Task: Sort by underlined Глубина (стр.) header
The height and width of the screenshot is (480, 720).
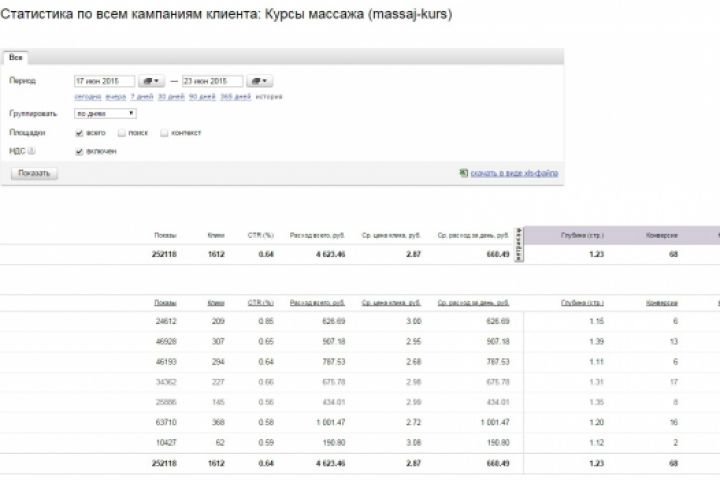Action: (582, 303)
